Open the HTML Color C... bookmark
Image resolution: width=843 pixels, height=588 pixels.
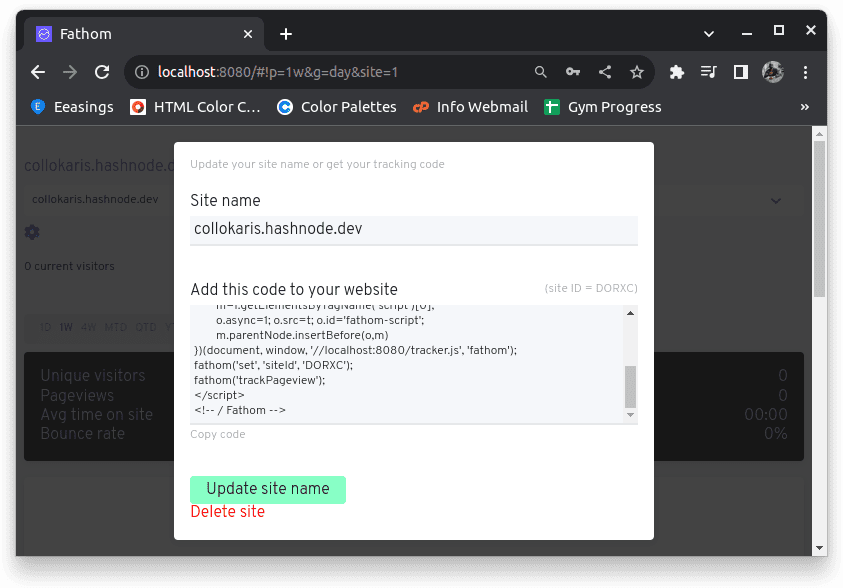click(195, 107)
